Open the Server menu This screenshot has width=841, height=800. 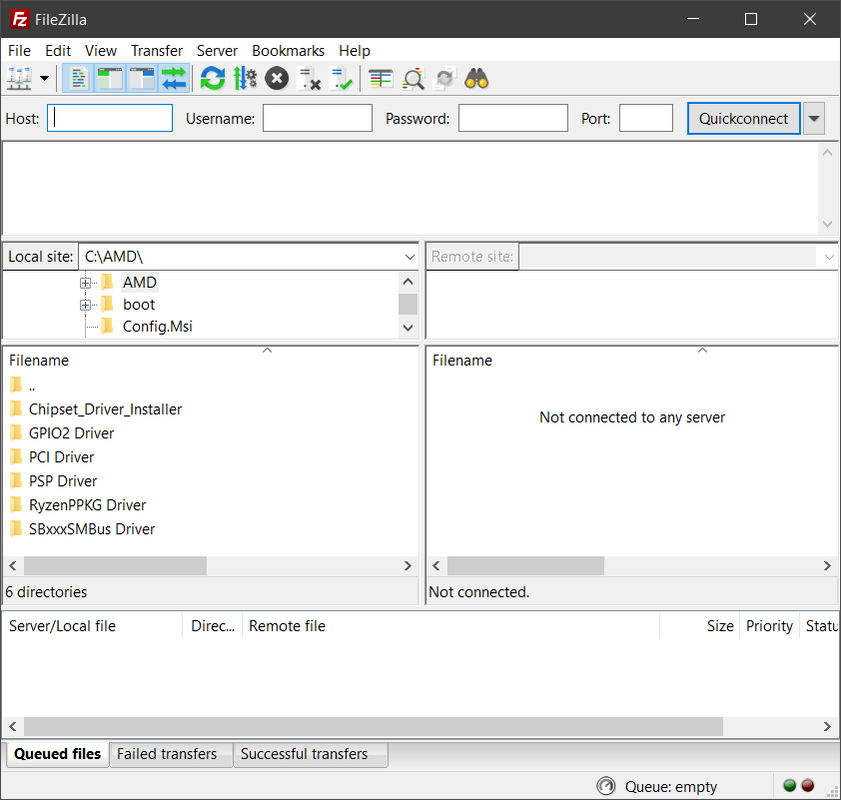click(217, 50)
